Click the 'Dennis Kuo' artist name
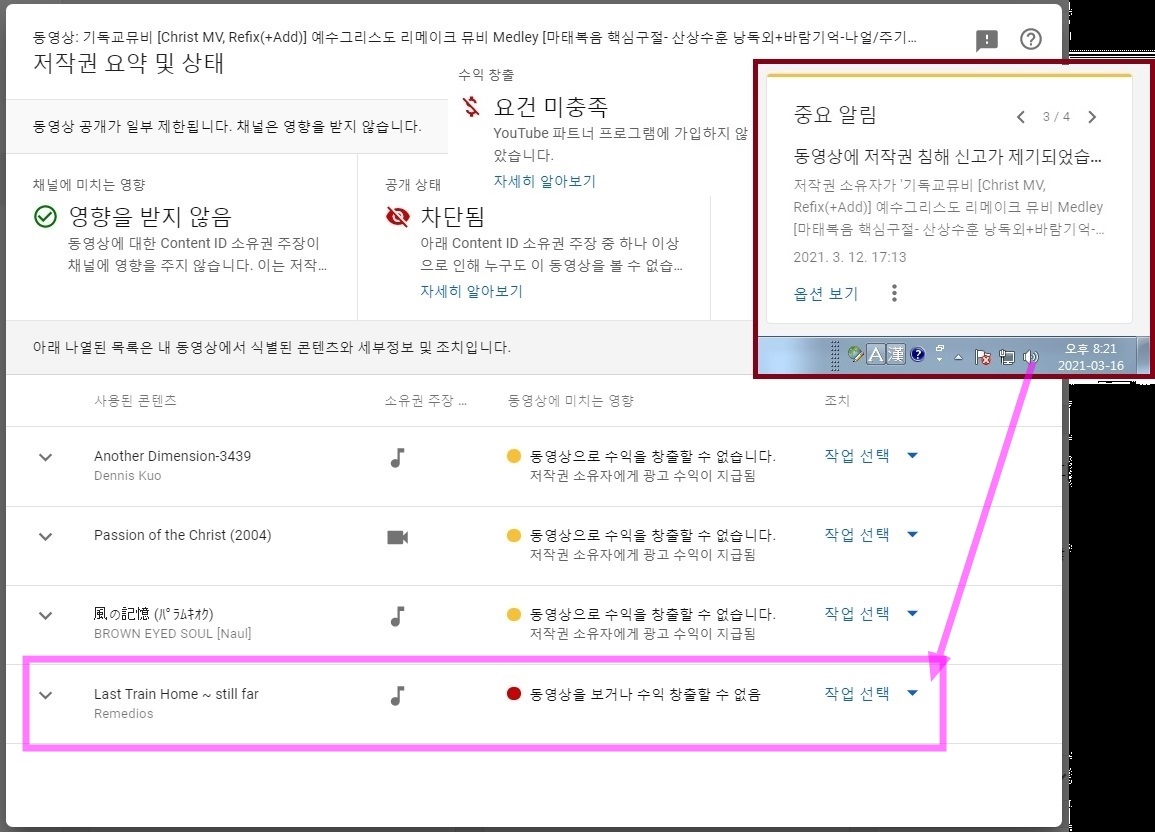Viewport: 1155px width, 832px height. click(127, 476)
